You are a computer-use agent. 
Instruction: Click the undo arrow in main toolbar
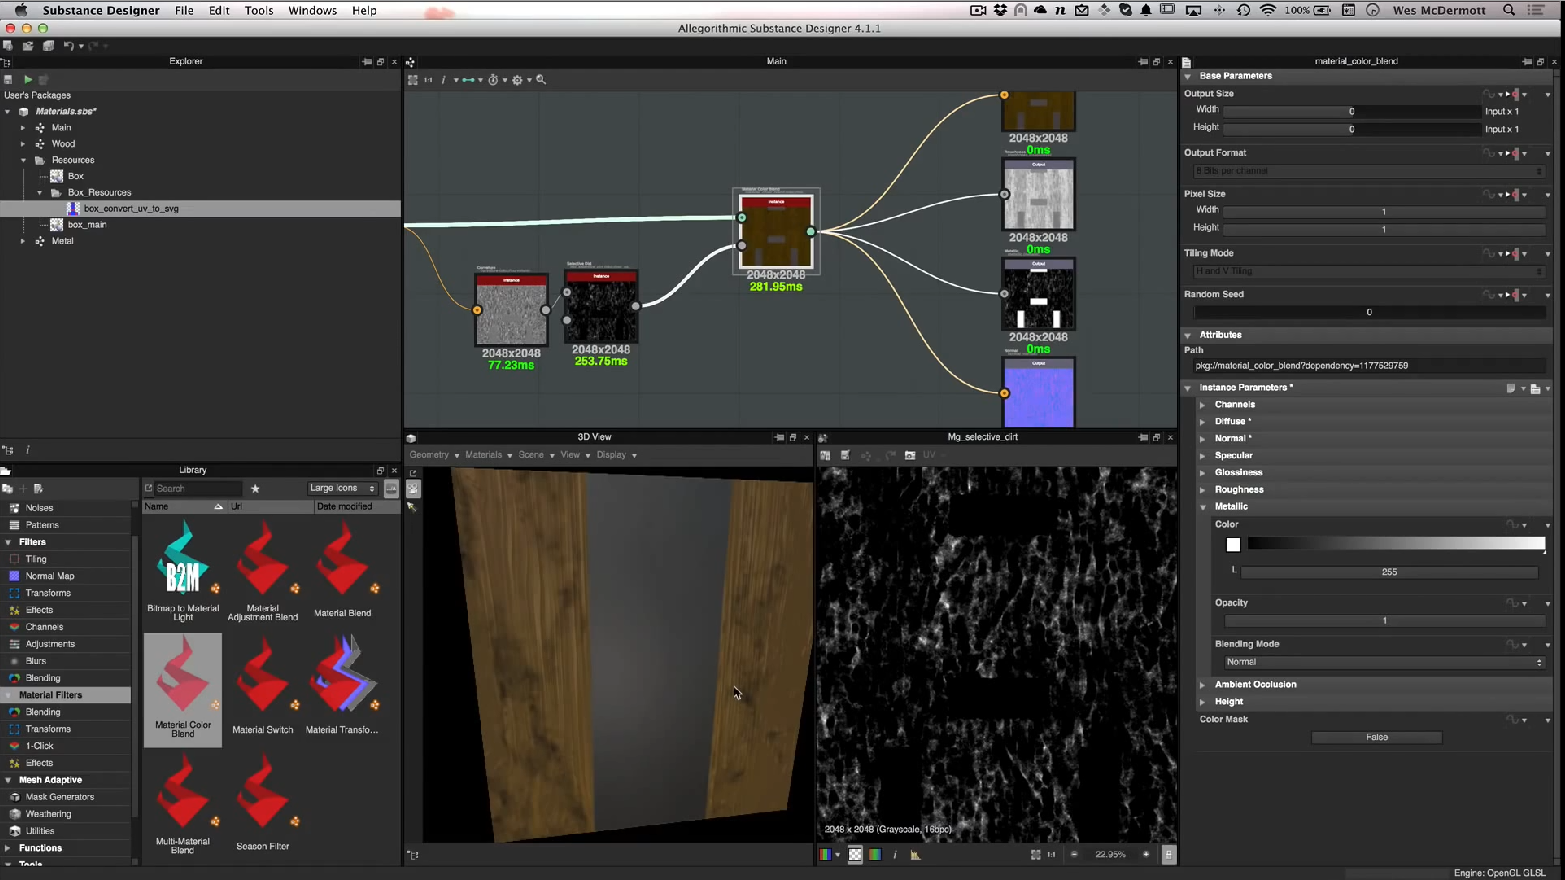point(68,46)
